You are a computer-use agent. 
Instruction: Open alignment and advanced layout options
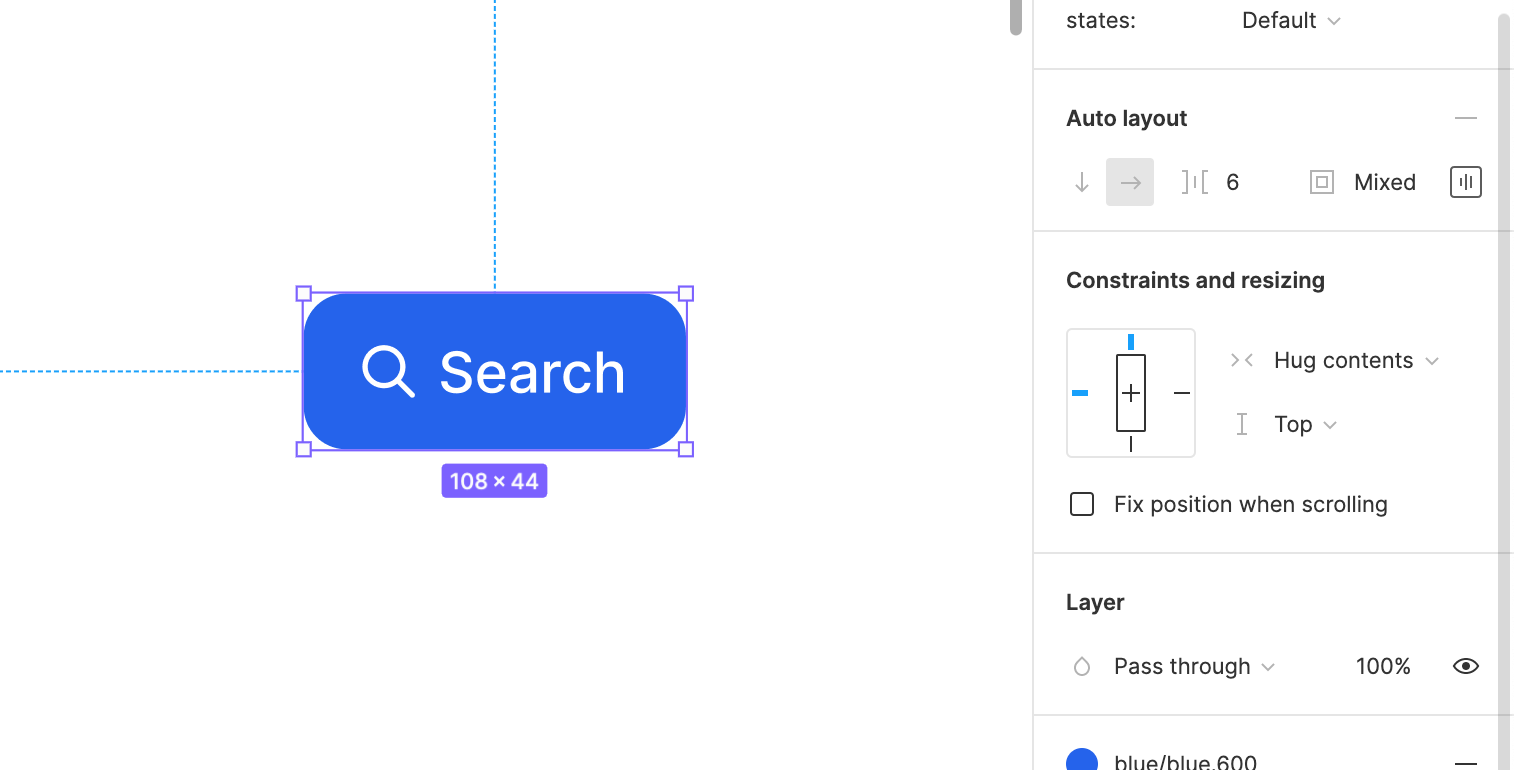click(1466, 182)
